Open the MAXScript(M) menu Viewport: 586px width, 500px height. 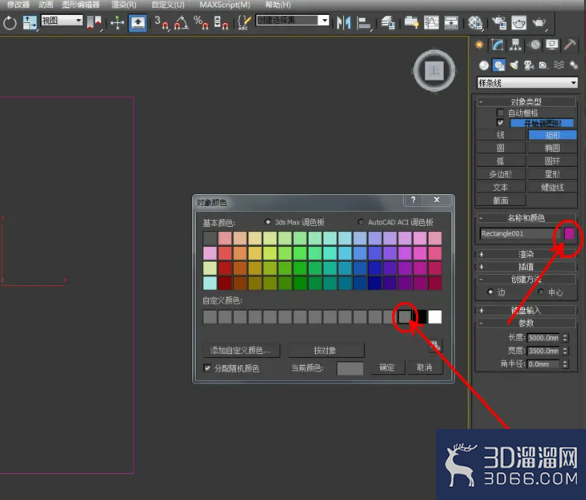(225, 5)
